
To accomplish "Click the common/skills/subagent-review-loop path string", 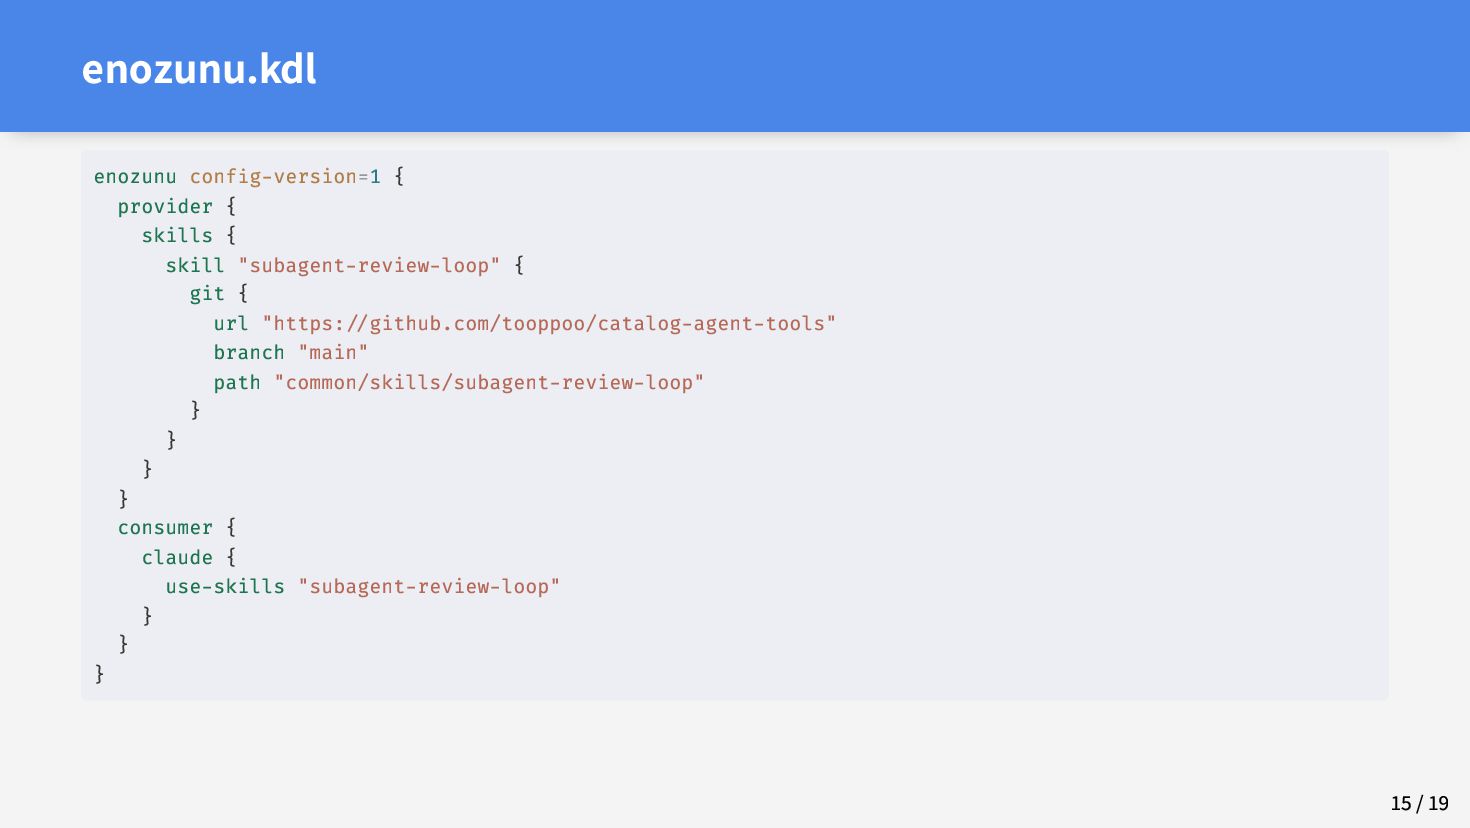I will tap(489, 382).
